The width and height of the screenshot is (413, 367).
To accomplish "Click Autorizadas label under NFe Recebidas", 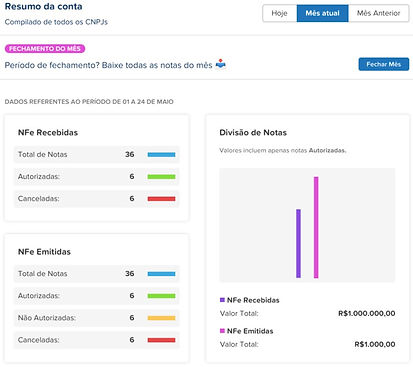I will pyautogui.click(x=39, y=176).
